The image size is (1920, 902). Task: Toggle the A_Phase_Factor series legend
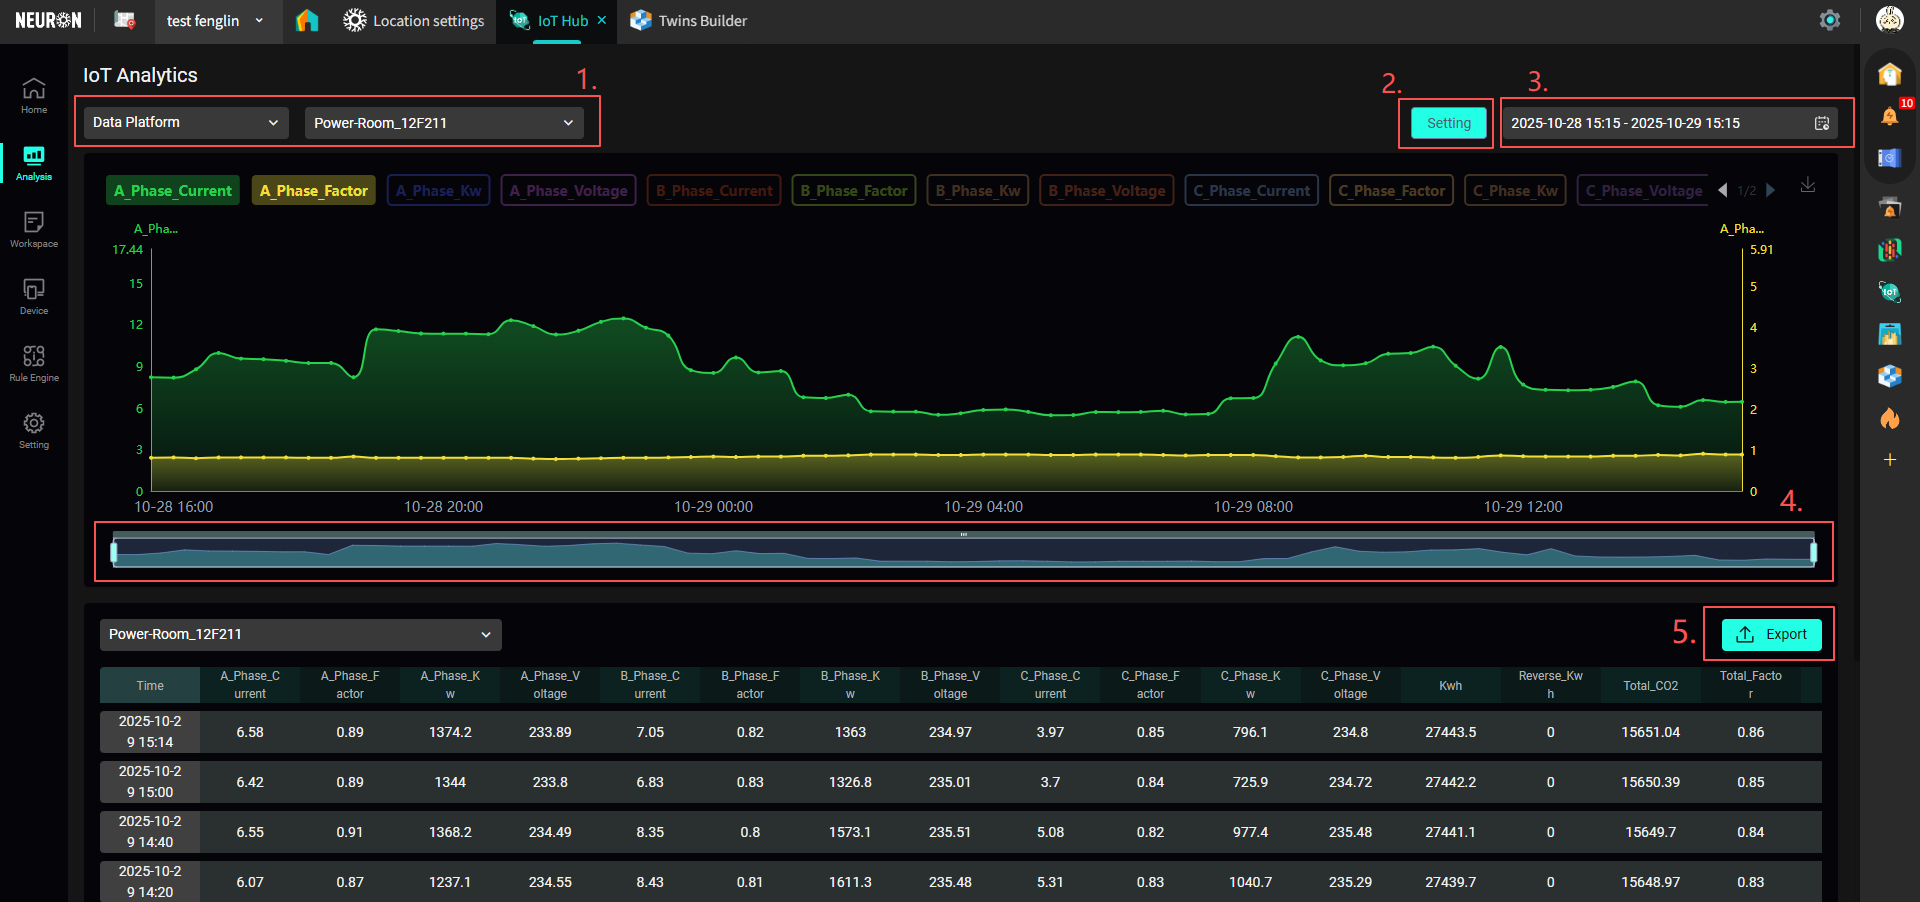(313, 191)
